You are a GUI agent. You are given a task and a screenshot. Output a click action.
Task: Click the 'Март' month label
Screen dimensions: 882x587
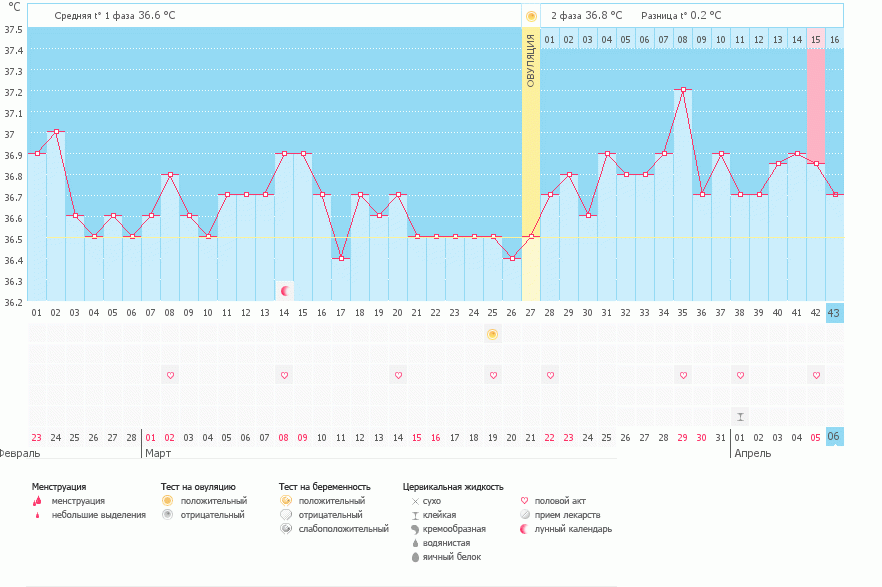tap(158, 453)
